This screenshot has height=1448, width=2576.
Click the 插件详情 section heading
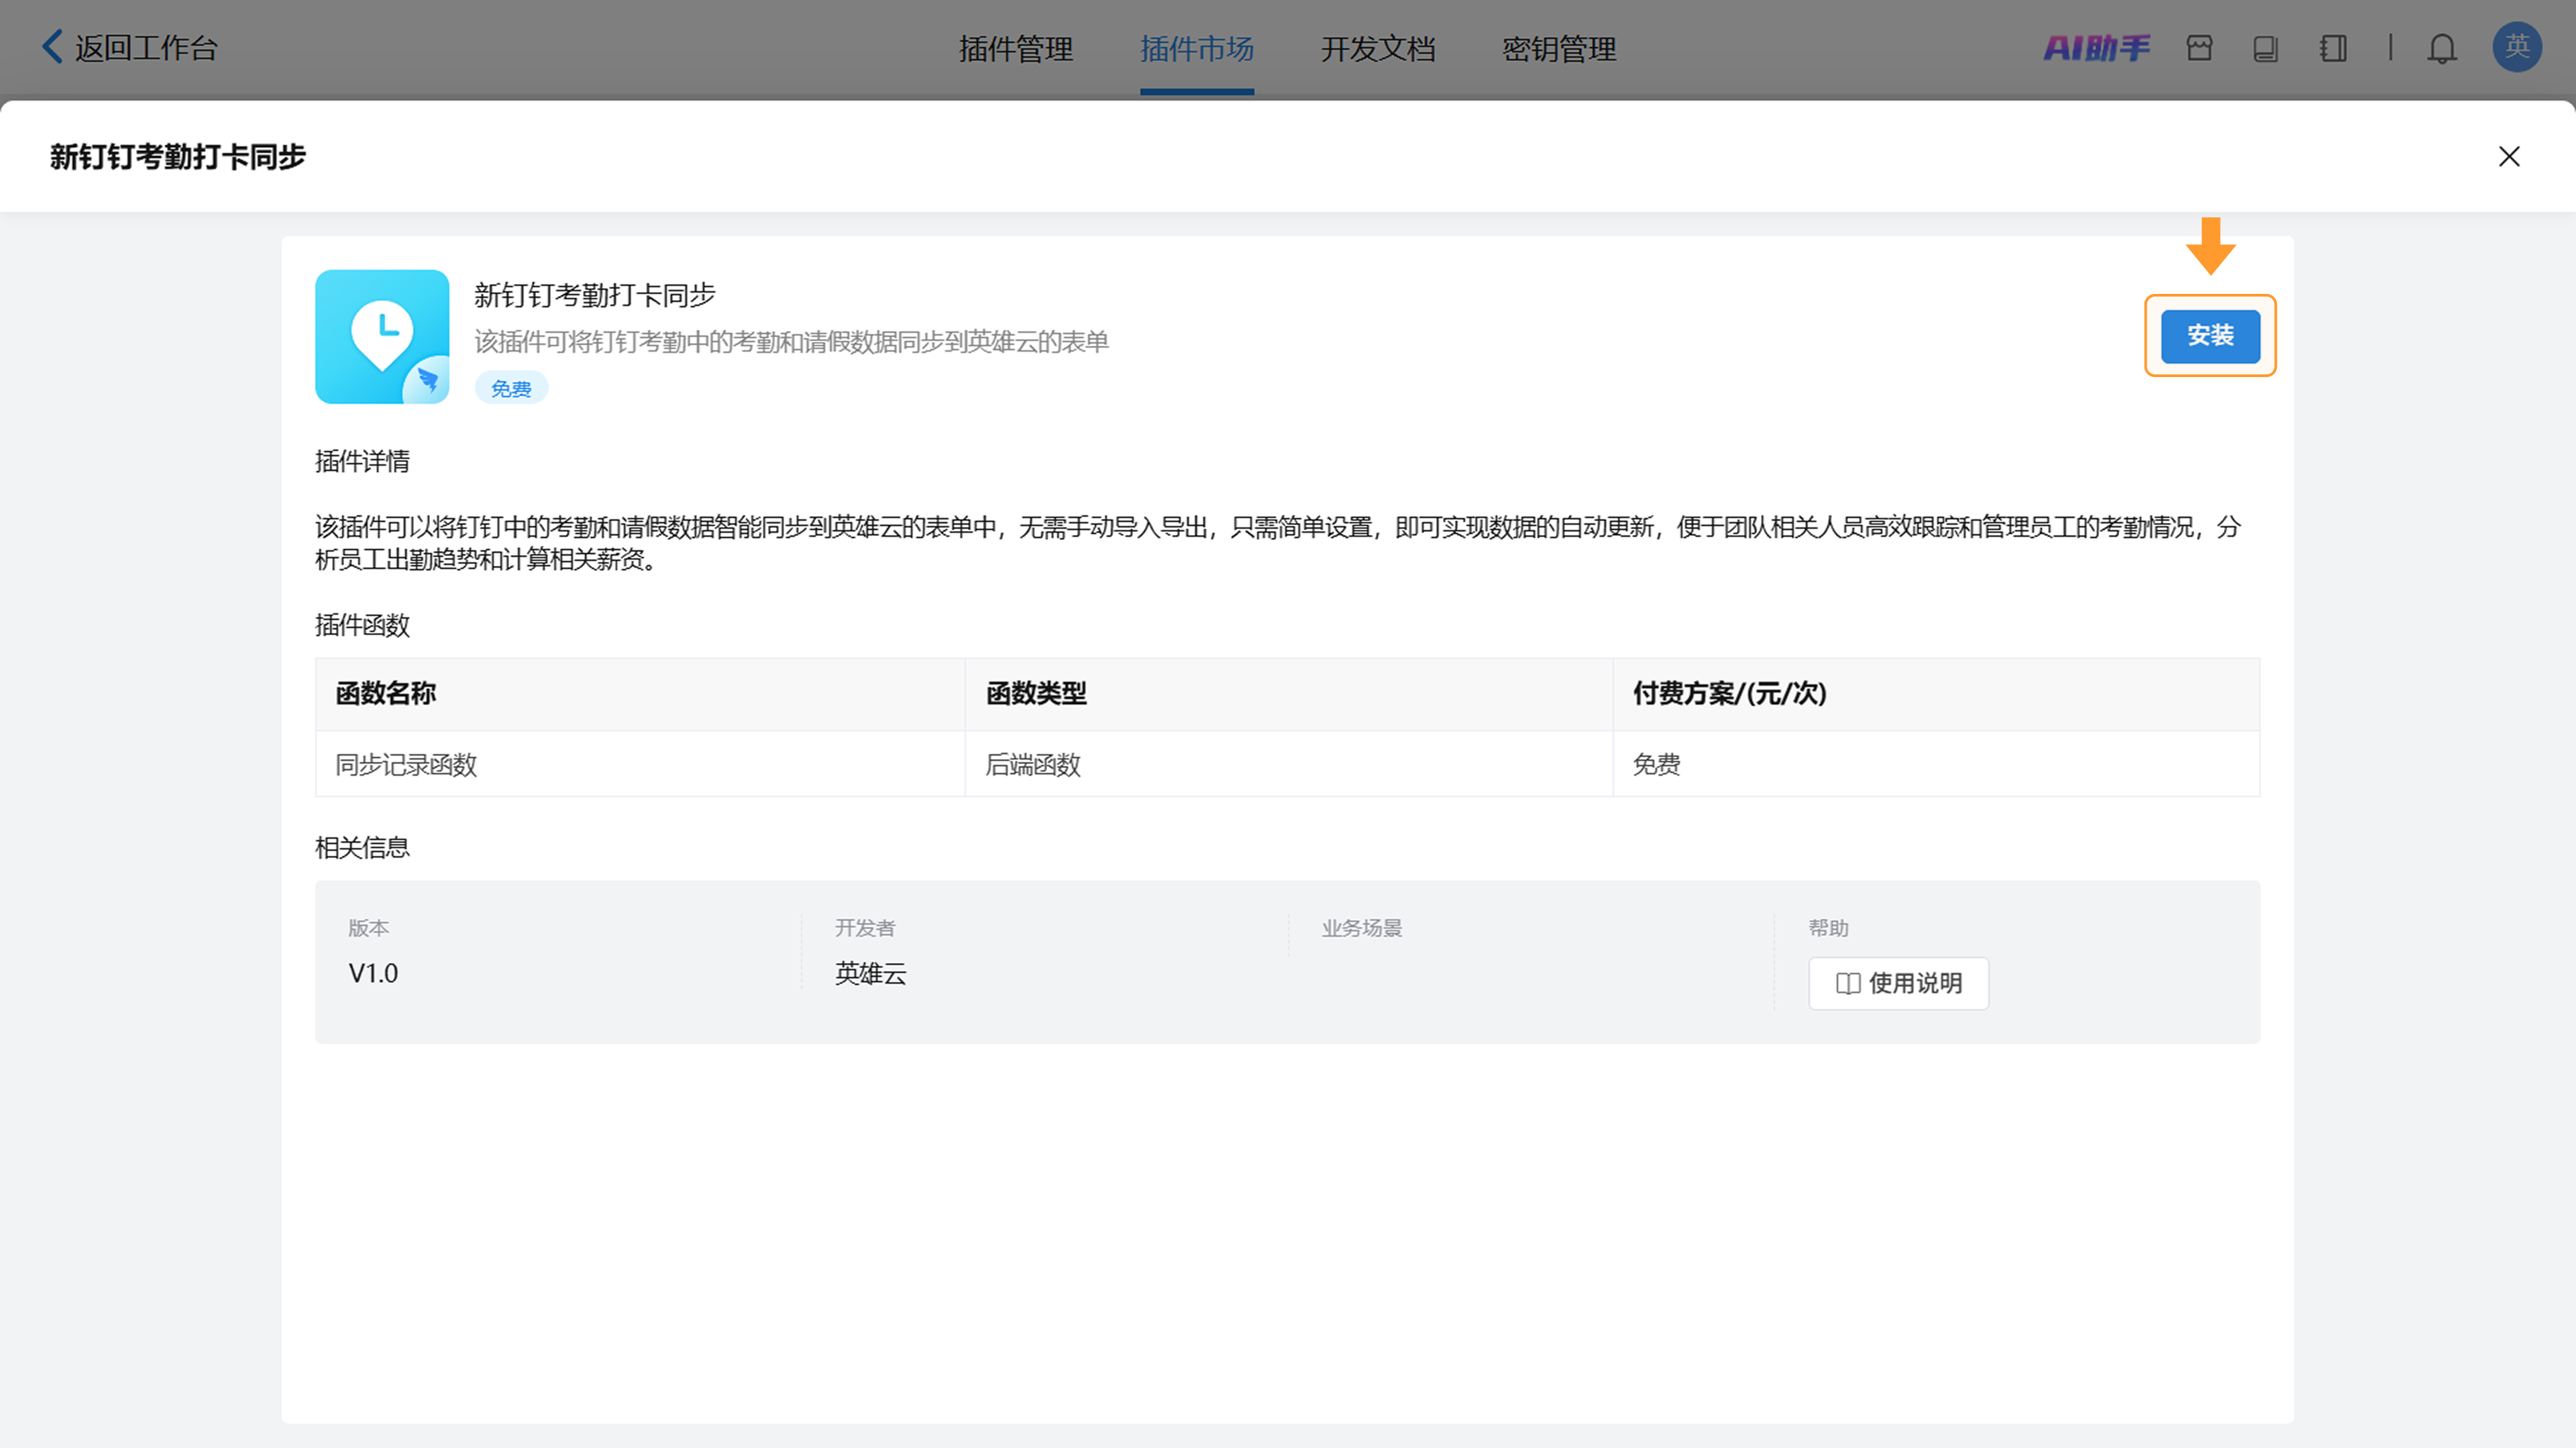pos(362,461)
